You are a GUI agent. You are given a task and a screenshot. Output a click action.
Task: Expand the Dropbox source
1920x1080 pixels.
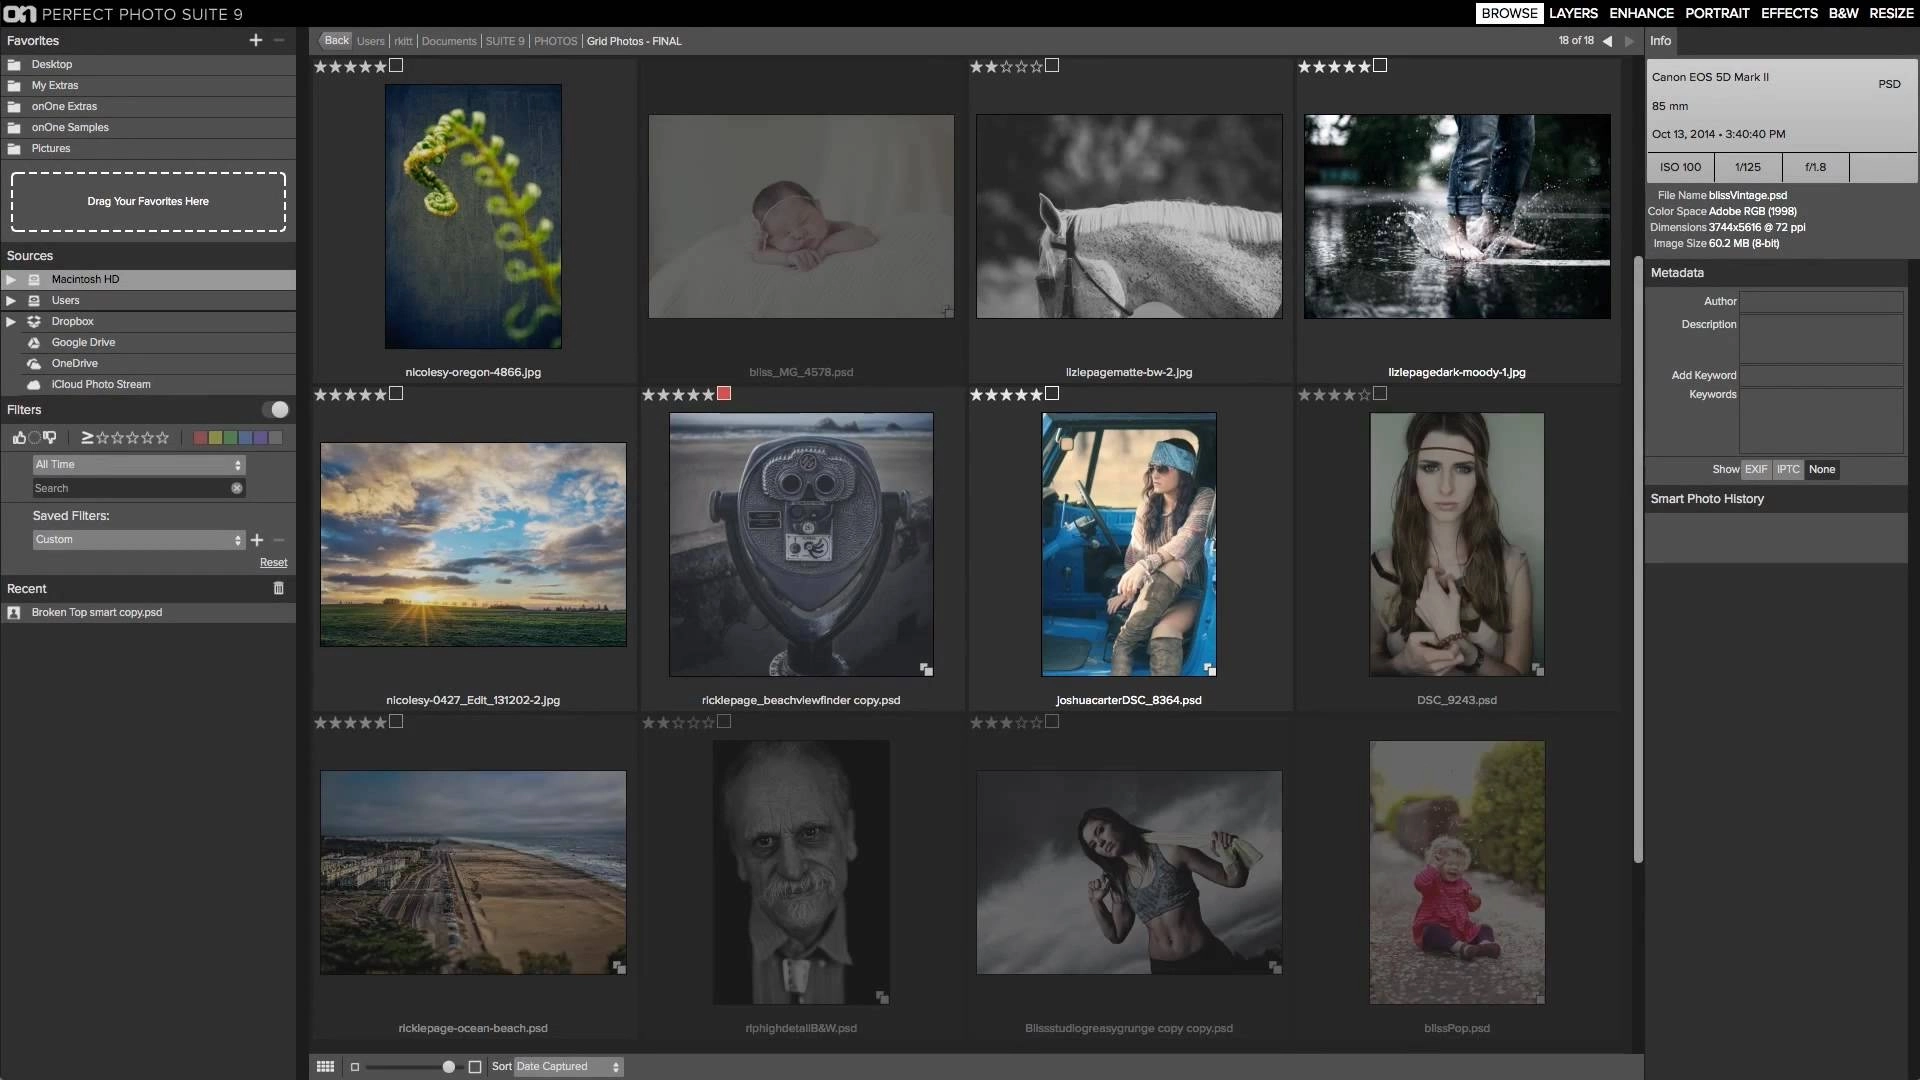11,321
